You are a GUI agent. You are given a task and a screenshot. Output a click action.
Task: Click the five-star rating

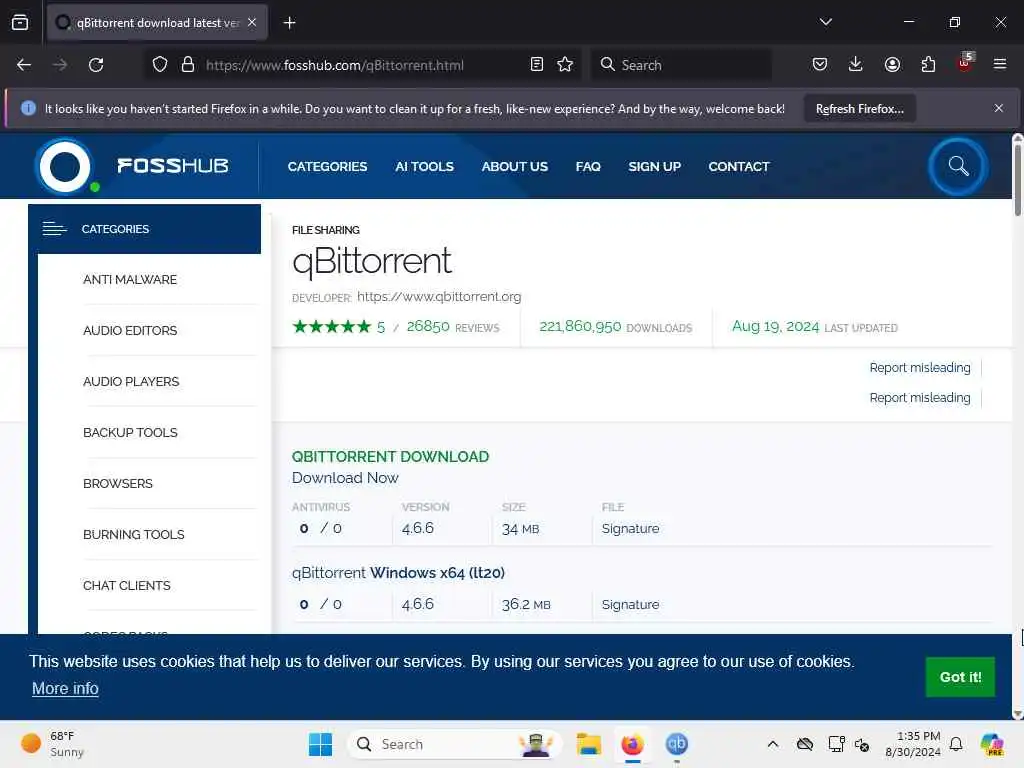coord(332,327)
